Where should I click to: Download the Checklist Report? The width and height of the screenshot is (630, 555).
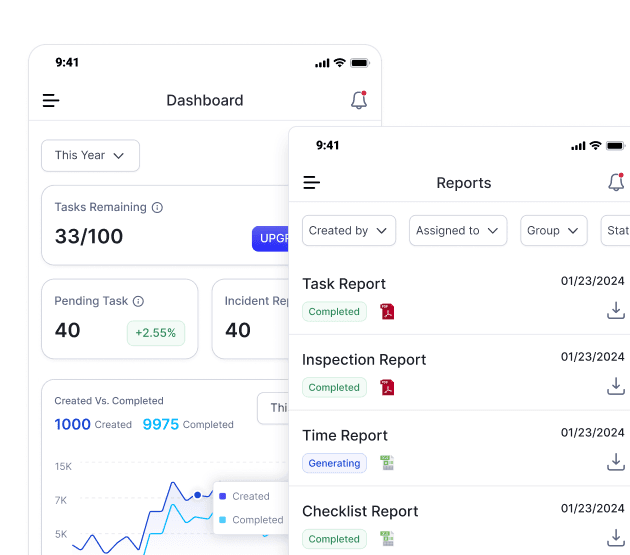(616, 538)
